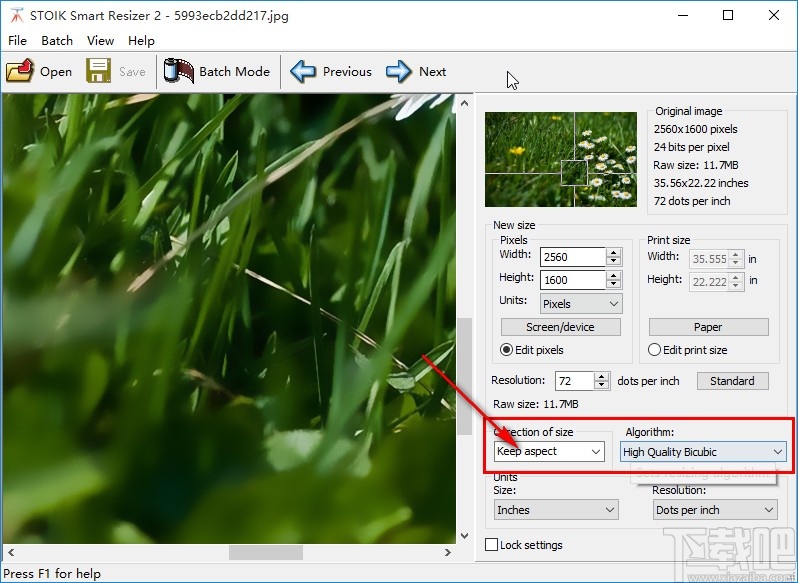Go to Previous image arrow icon
Viewport: 798px width, 583px height.
(x=303, y=71)
